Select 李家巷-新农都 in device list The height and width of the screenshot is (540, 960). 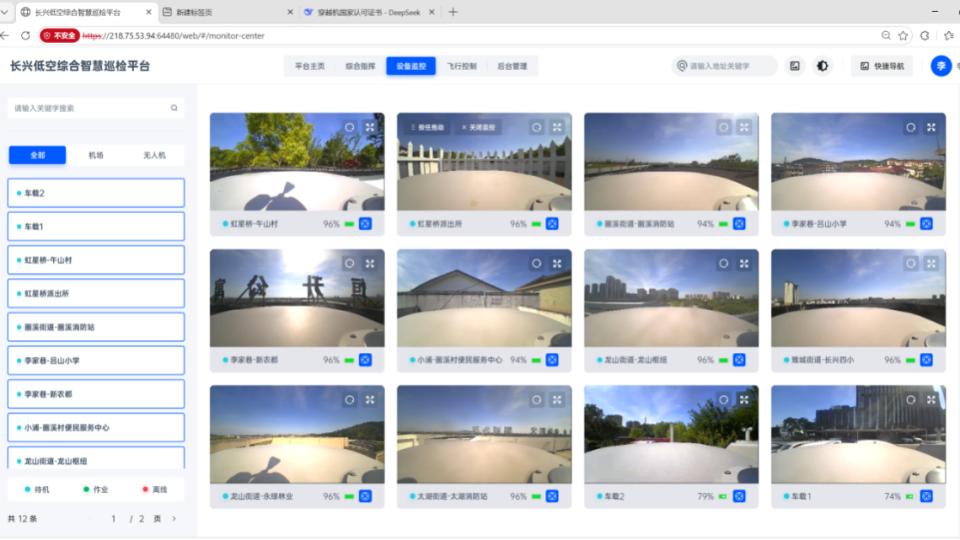[x=96, y=394]
